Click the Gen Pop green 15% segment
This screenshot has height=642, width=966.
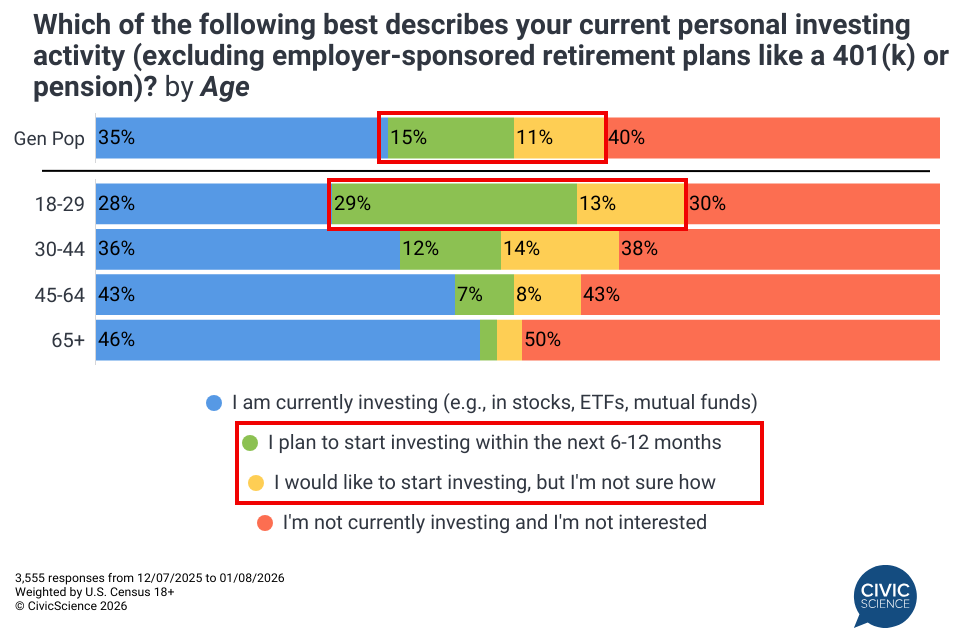[x=450, y=138]
